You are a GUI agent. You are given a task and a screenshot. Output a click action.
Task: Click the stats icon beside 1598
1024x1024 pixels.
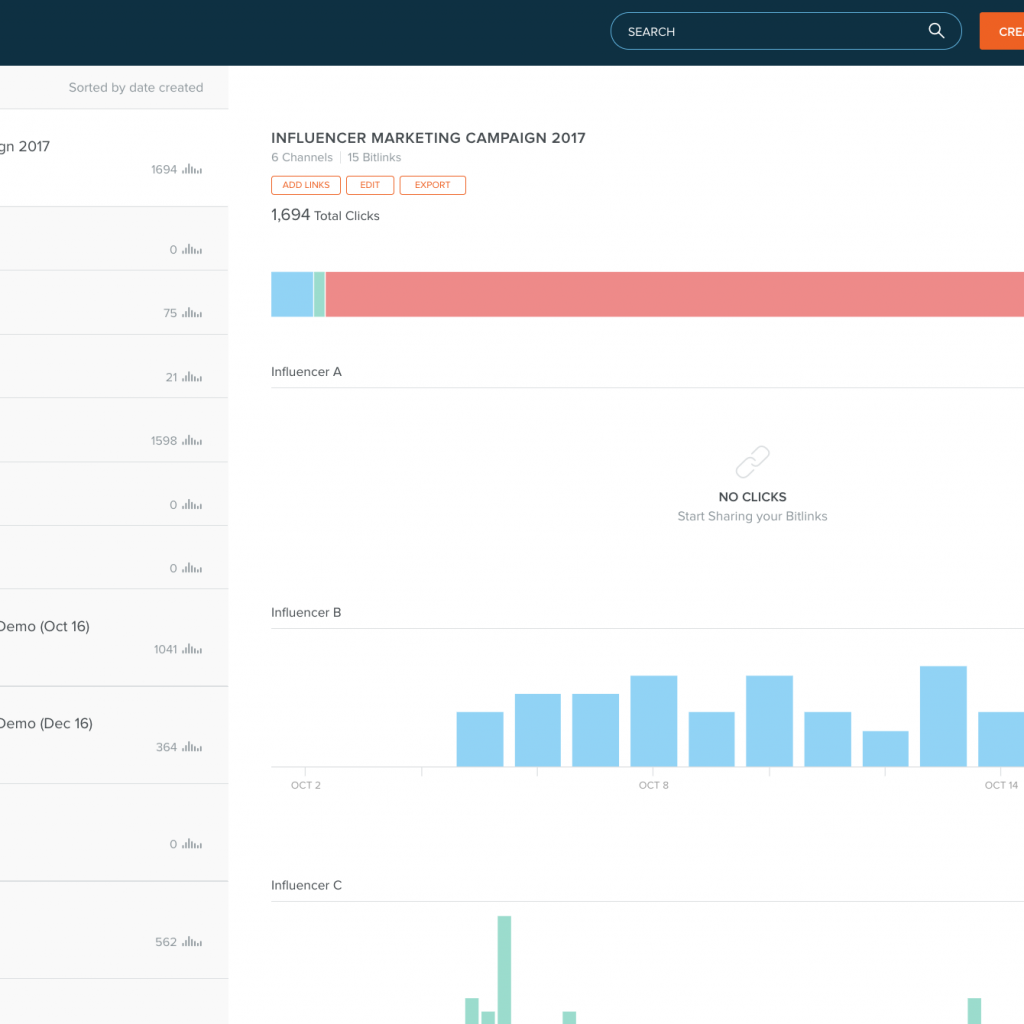click(x=192, y=440)
